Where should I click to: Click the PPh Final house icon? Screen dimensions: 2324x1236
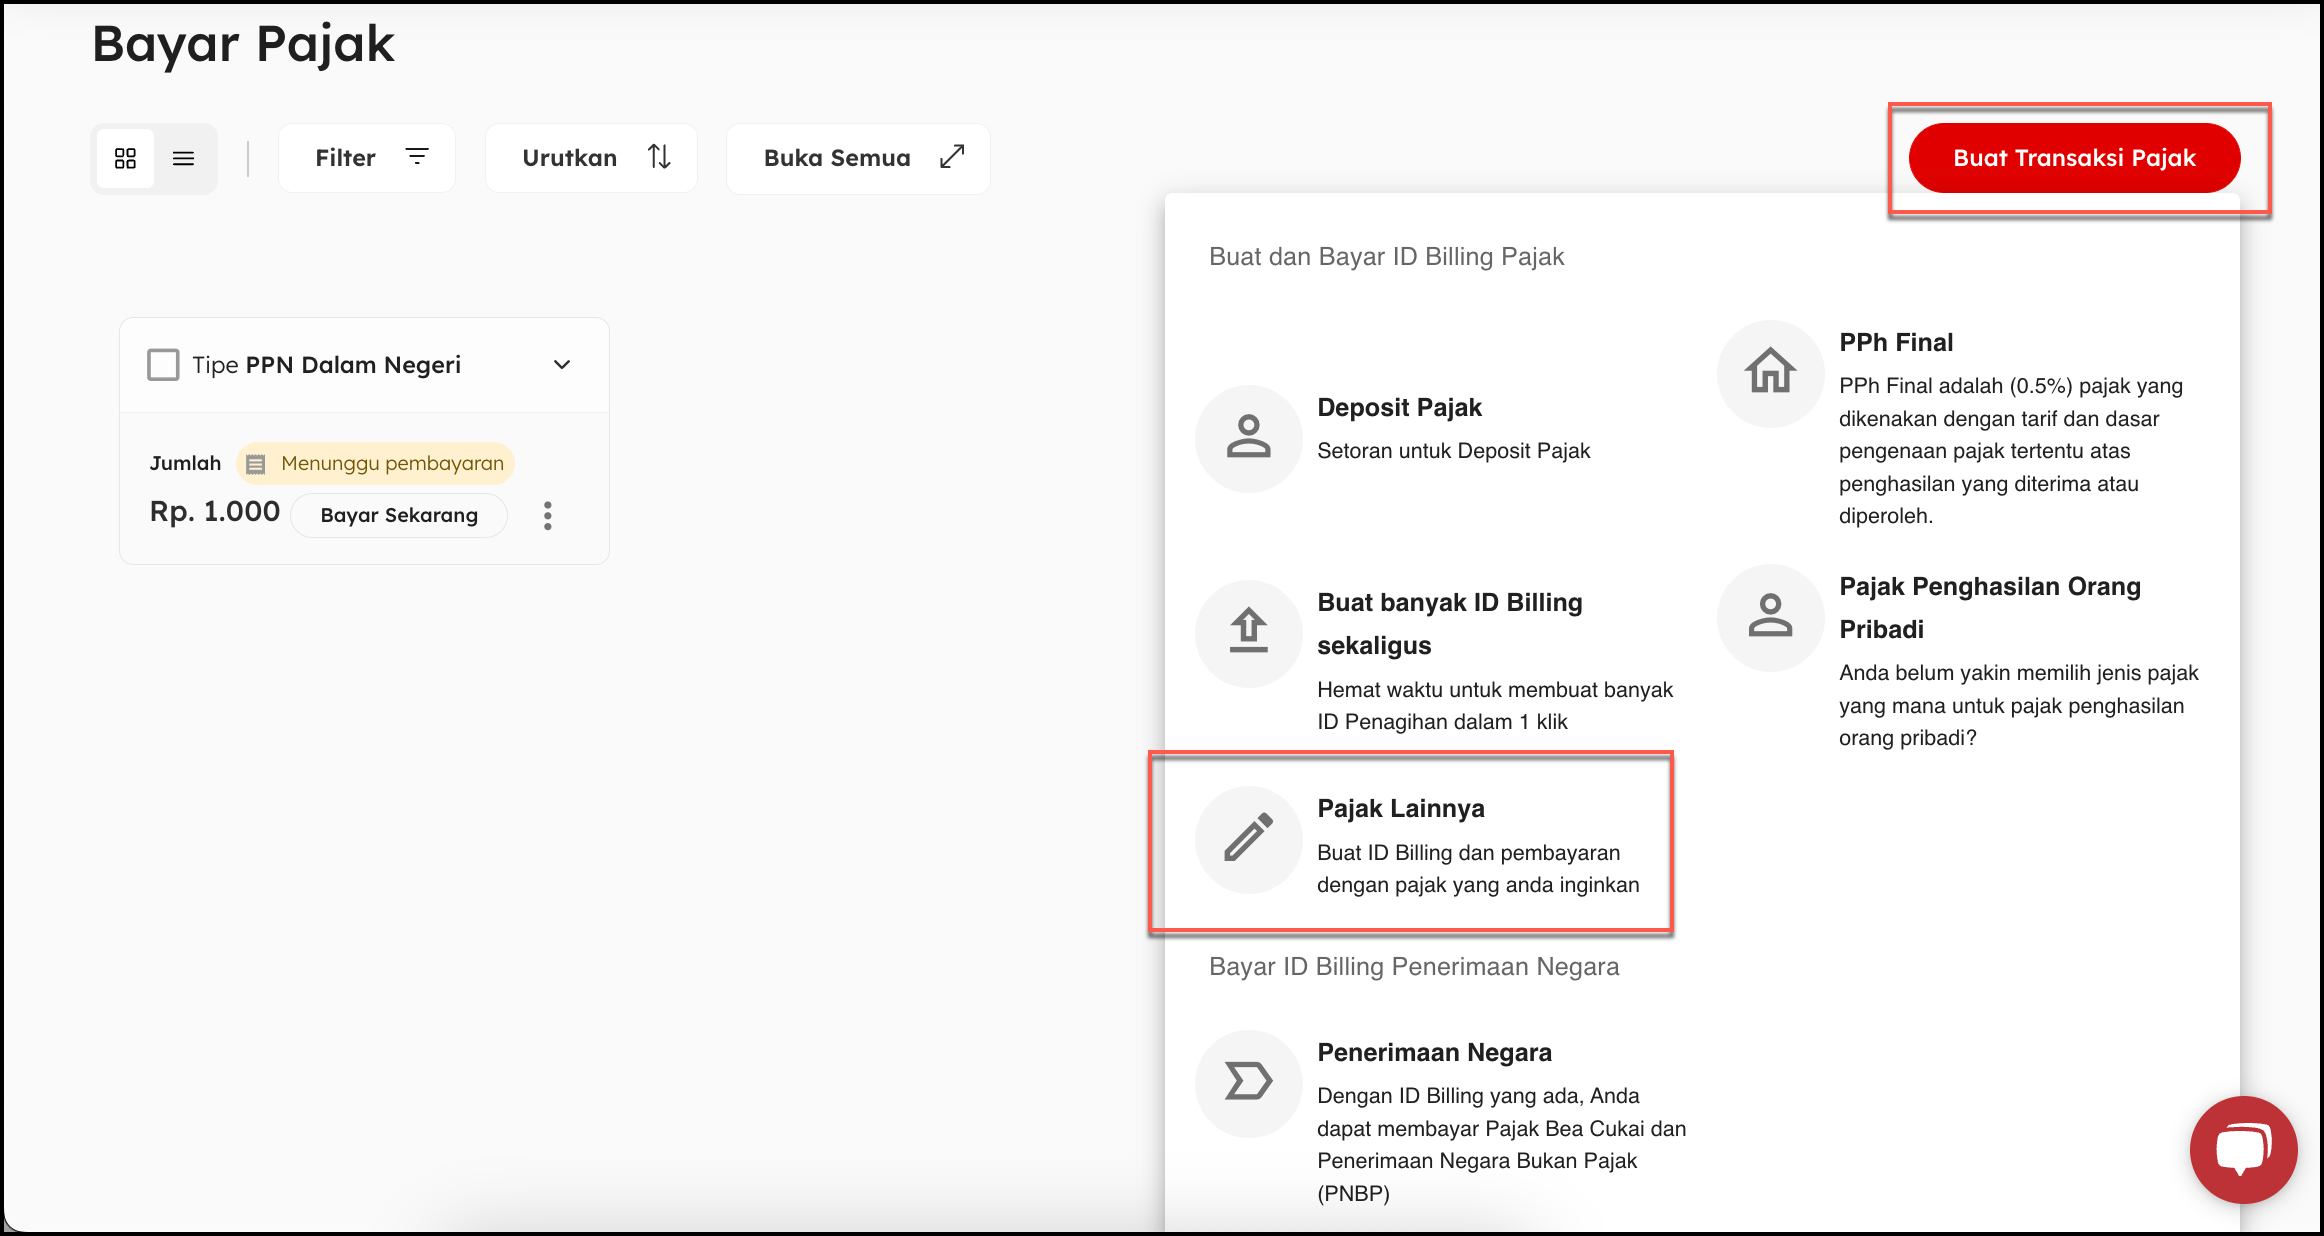tap(1770, 373)
